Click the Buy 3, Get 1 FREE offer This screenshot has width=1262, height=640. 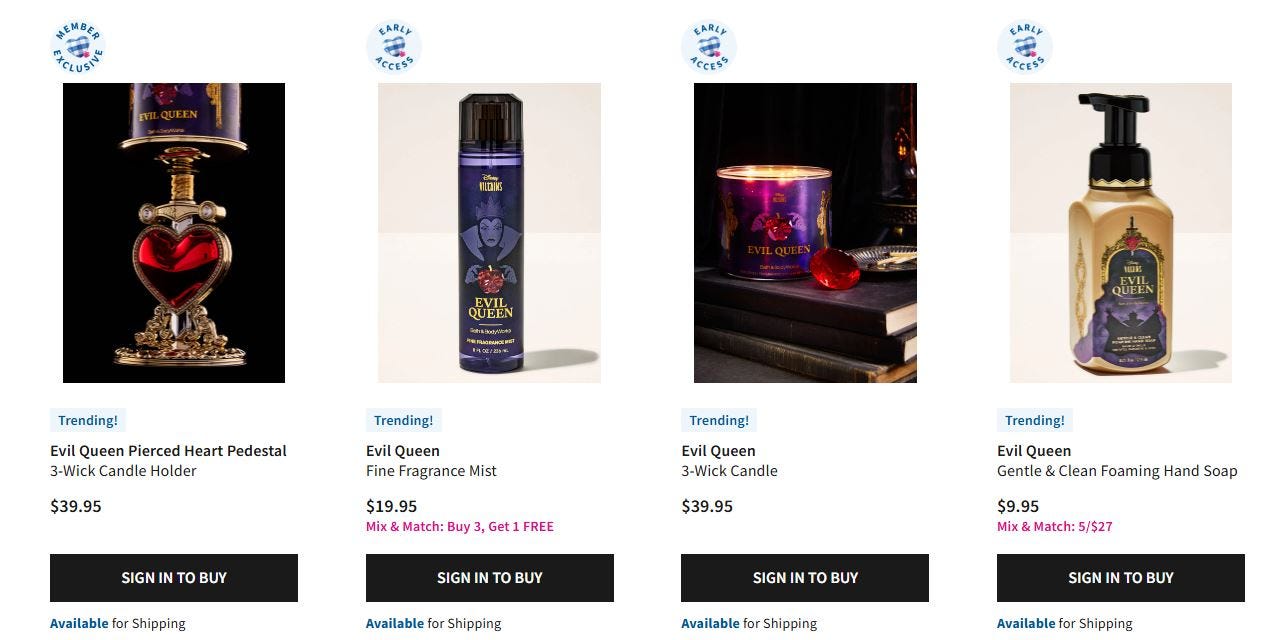click(460, 527)
